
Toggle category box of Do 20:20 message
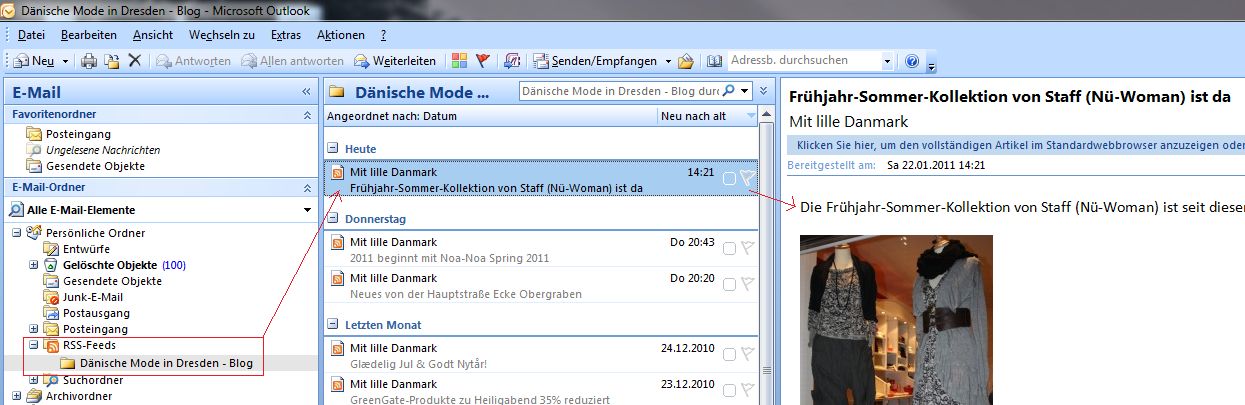(x=729, y=285)
